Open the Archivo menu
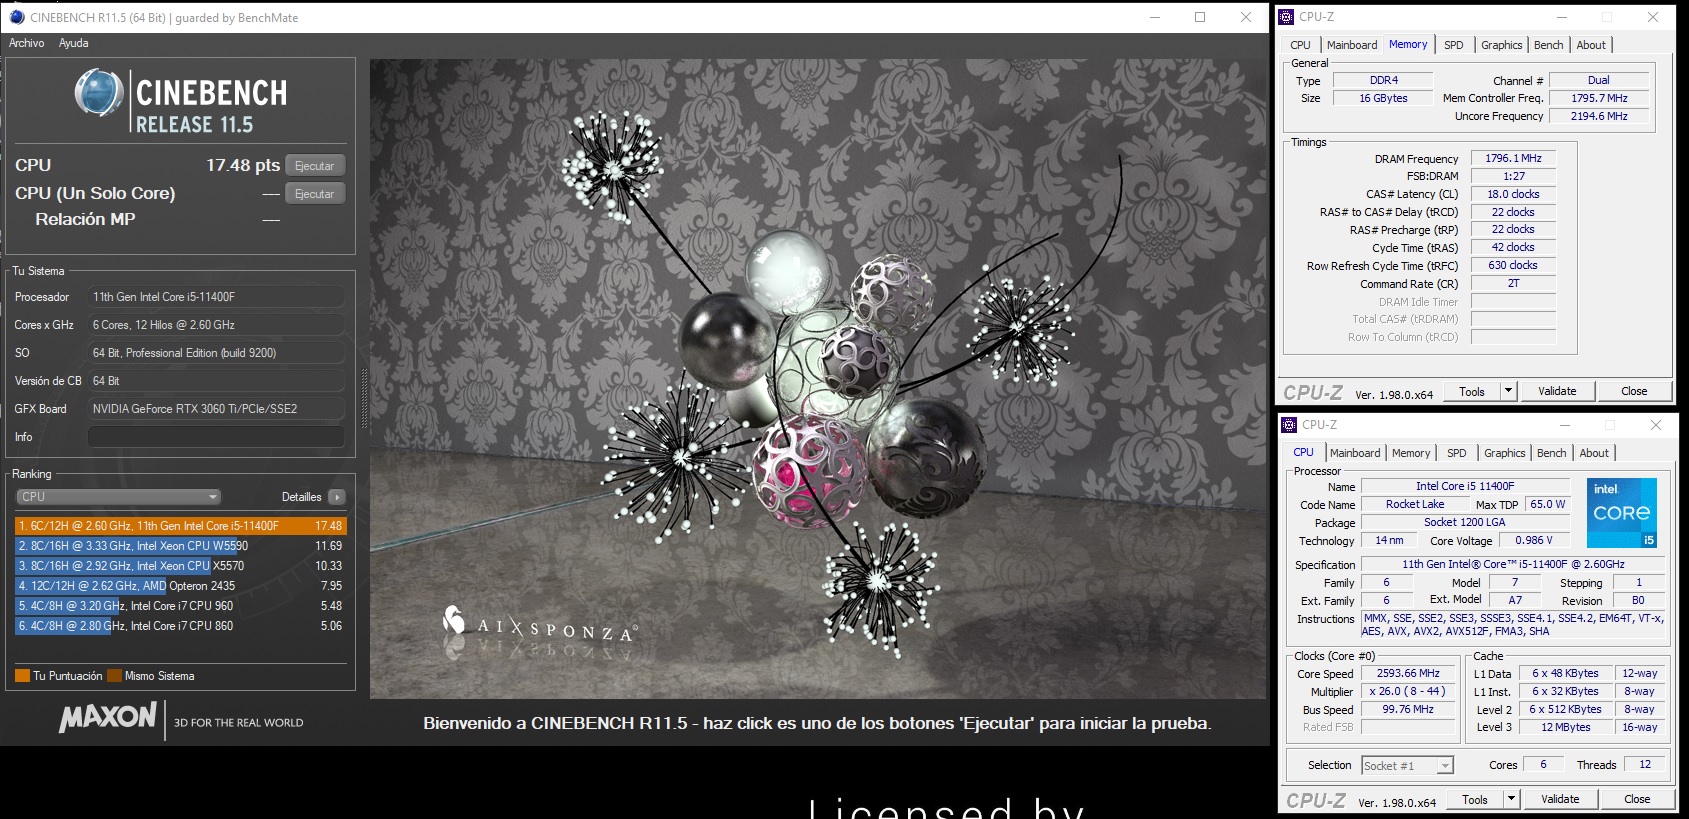This screenshot has width=1689, height=819. 27,43
